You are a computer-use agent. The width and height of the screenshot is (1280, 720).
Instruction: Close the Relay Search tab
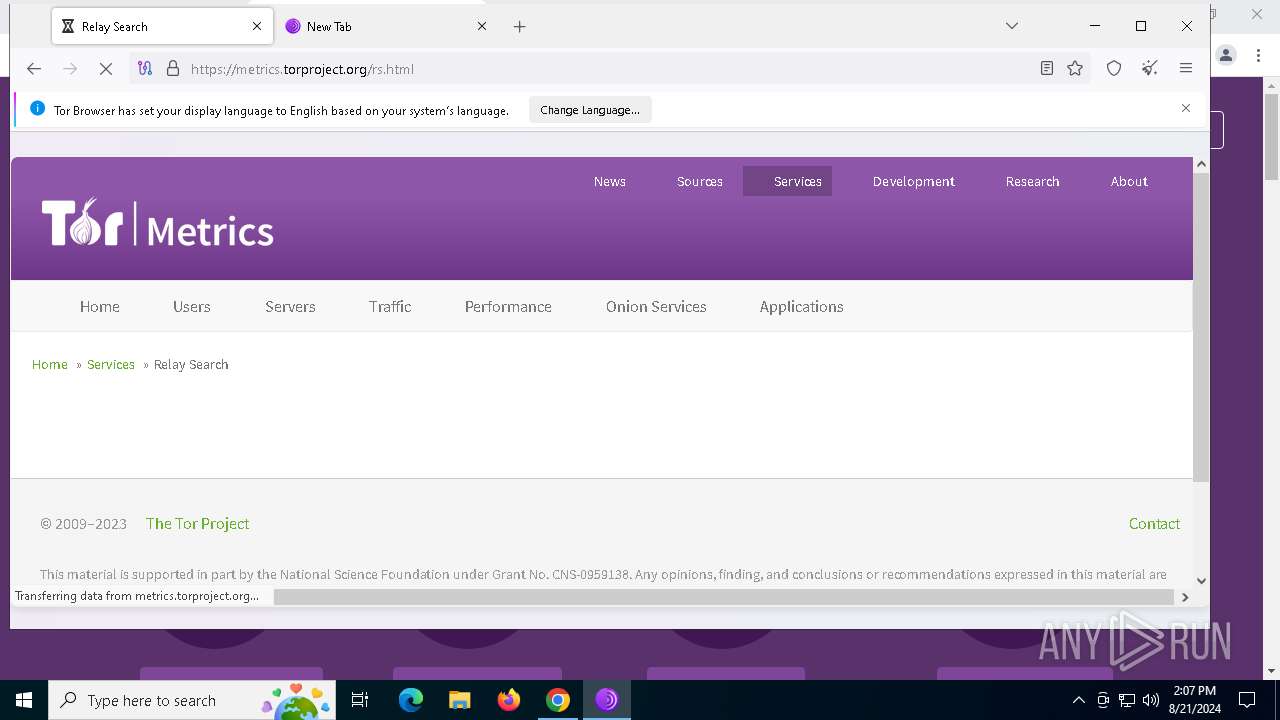(x=257, y=27)
